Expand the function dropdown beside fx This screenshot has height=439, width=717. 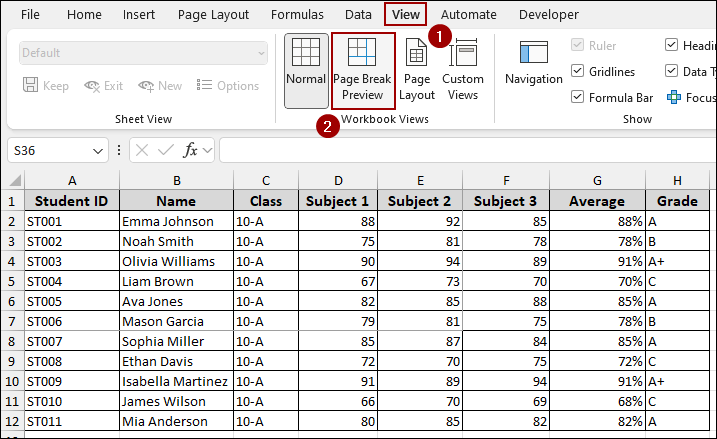pyautogui.click(x=207, y=151)
